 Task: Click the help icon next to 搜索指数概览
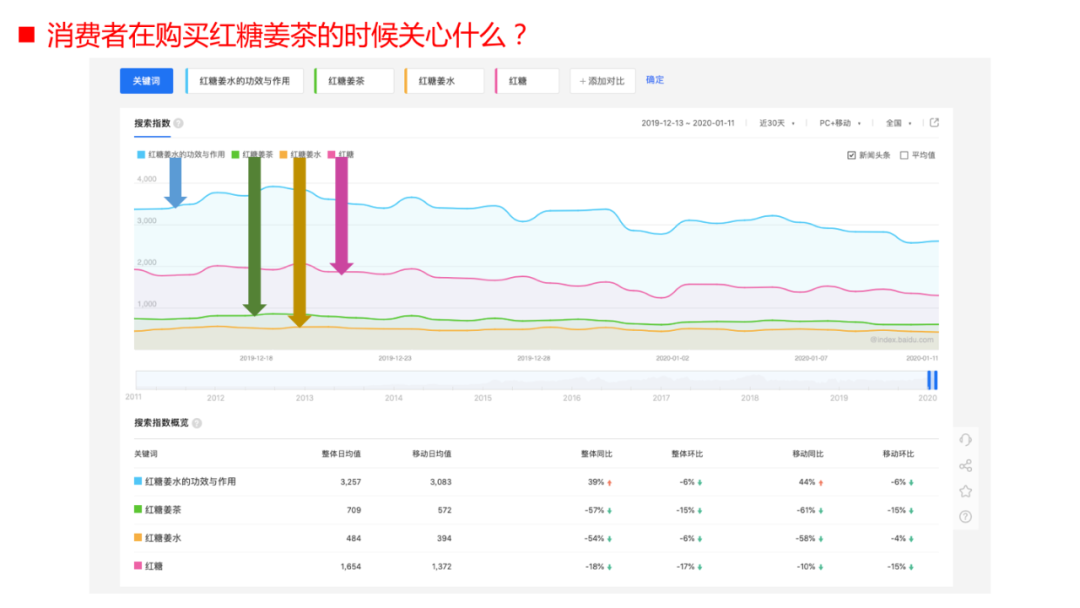196,423
